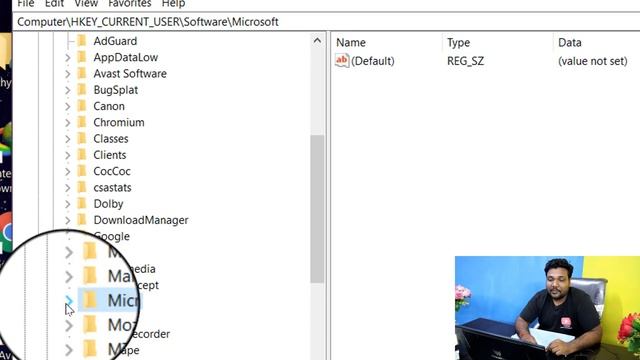640x360 pixels.
Task: Click the Dolby folder icon
Action: point(82,204)
